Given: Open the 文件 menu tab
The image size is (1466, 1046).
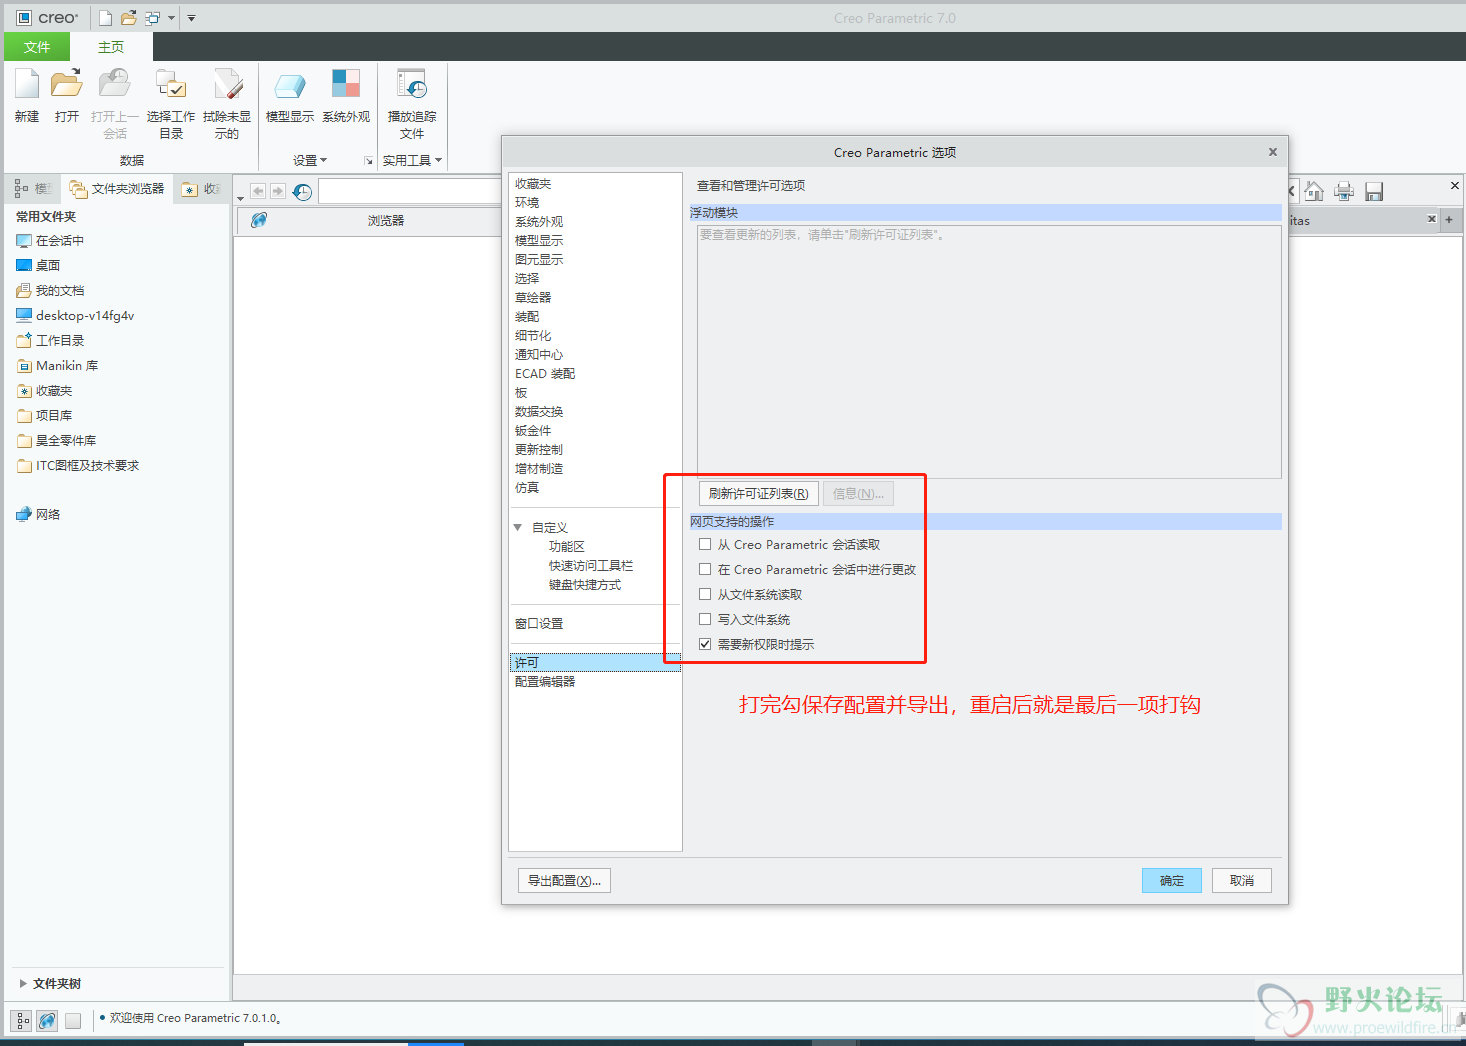Looking at the screenshot, I should 37,47.
